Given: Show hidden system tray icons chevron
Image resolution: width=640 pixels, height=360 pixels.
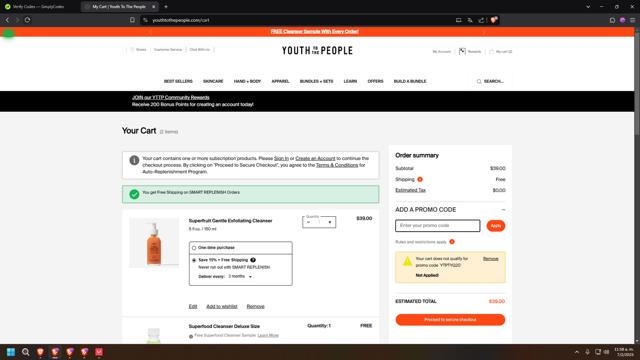Looking at the screenshot, I should point(576,352).
